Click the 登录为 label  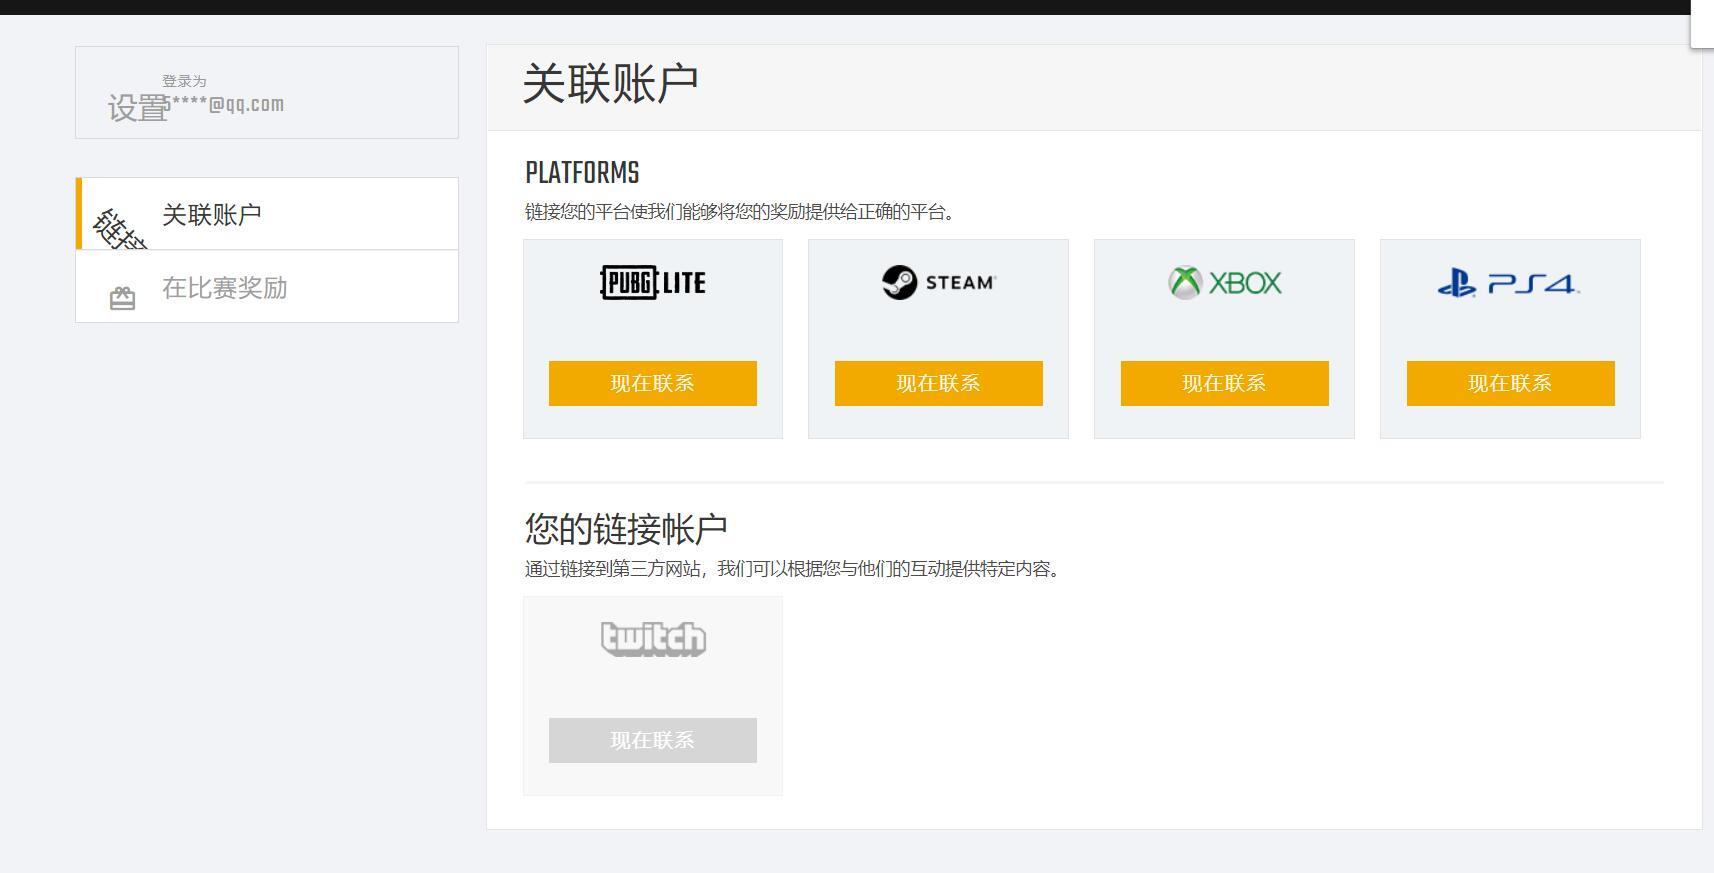click(184, 81)
